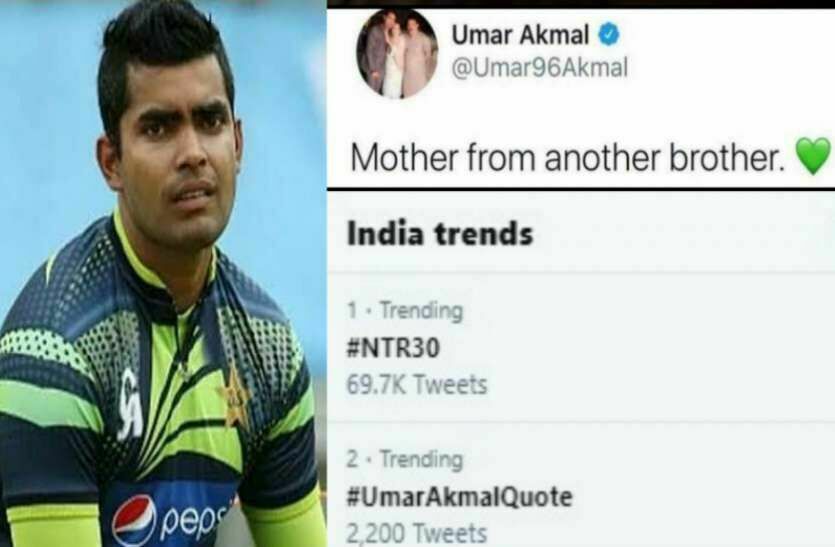This screenshot has height=547, width=835.
Task: Click the '2 · Trending' label
Action: (x=405, y=459)
